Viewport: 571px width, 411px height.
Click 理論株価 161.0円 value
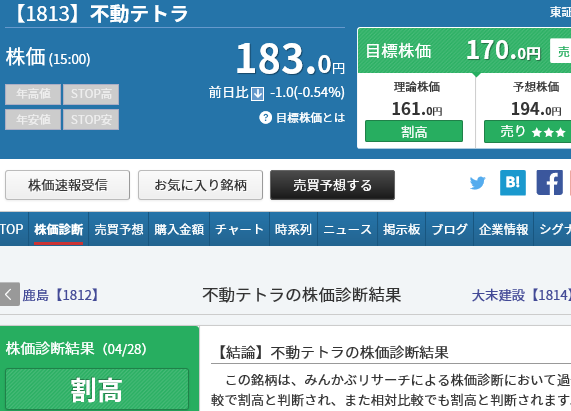pos(417,109)
